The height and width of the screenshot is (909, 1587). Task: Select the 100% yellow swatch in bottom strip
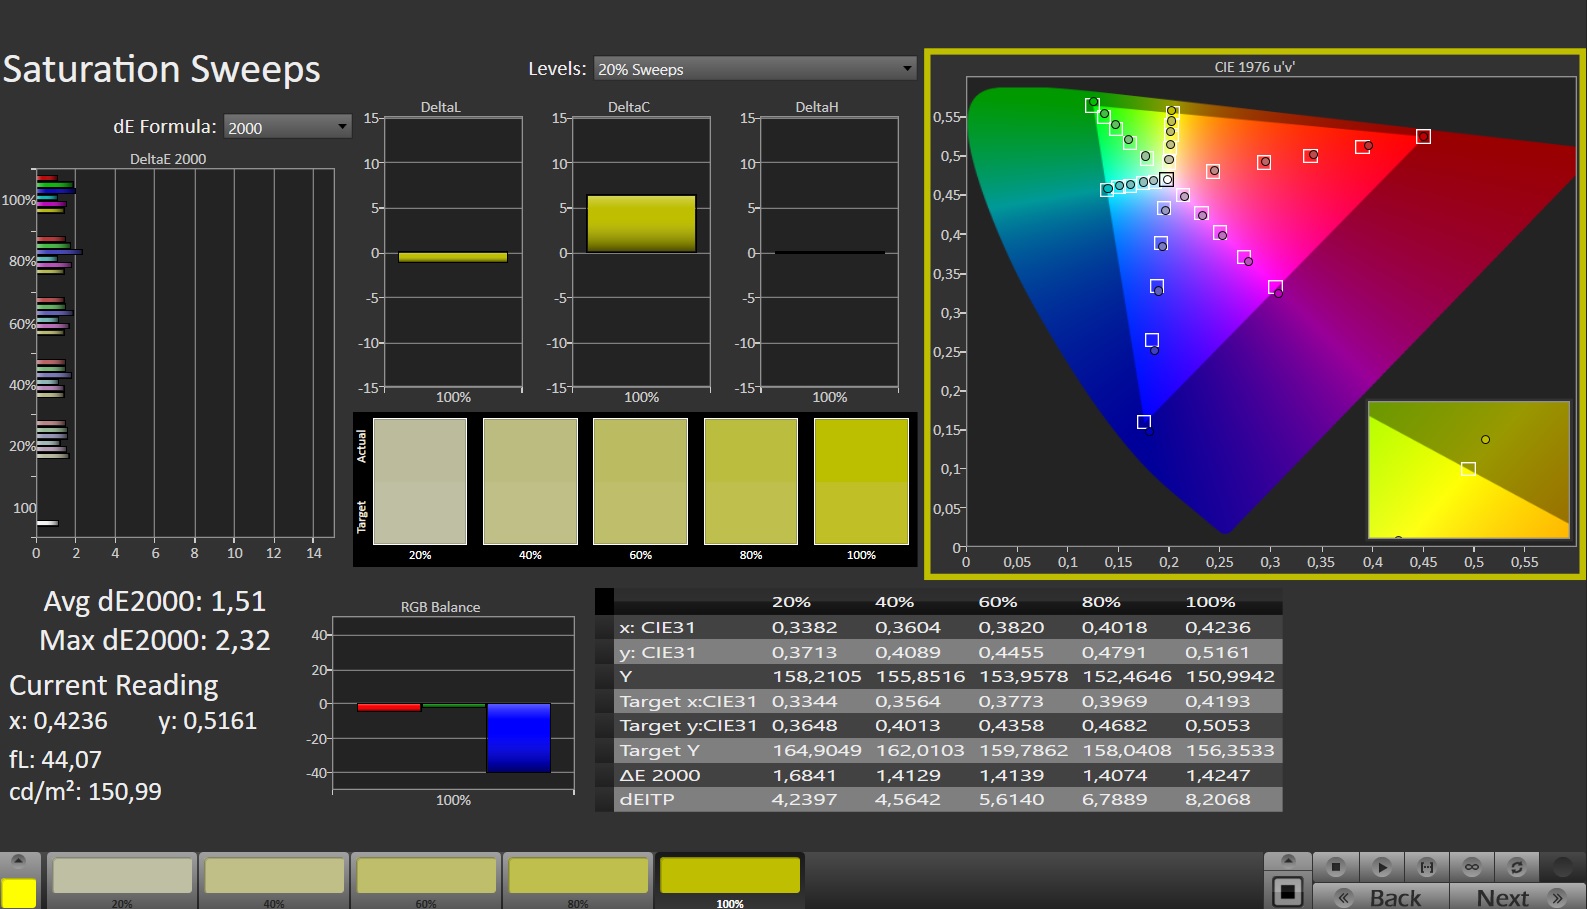point(730,877)
